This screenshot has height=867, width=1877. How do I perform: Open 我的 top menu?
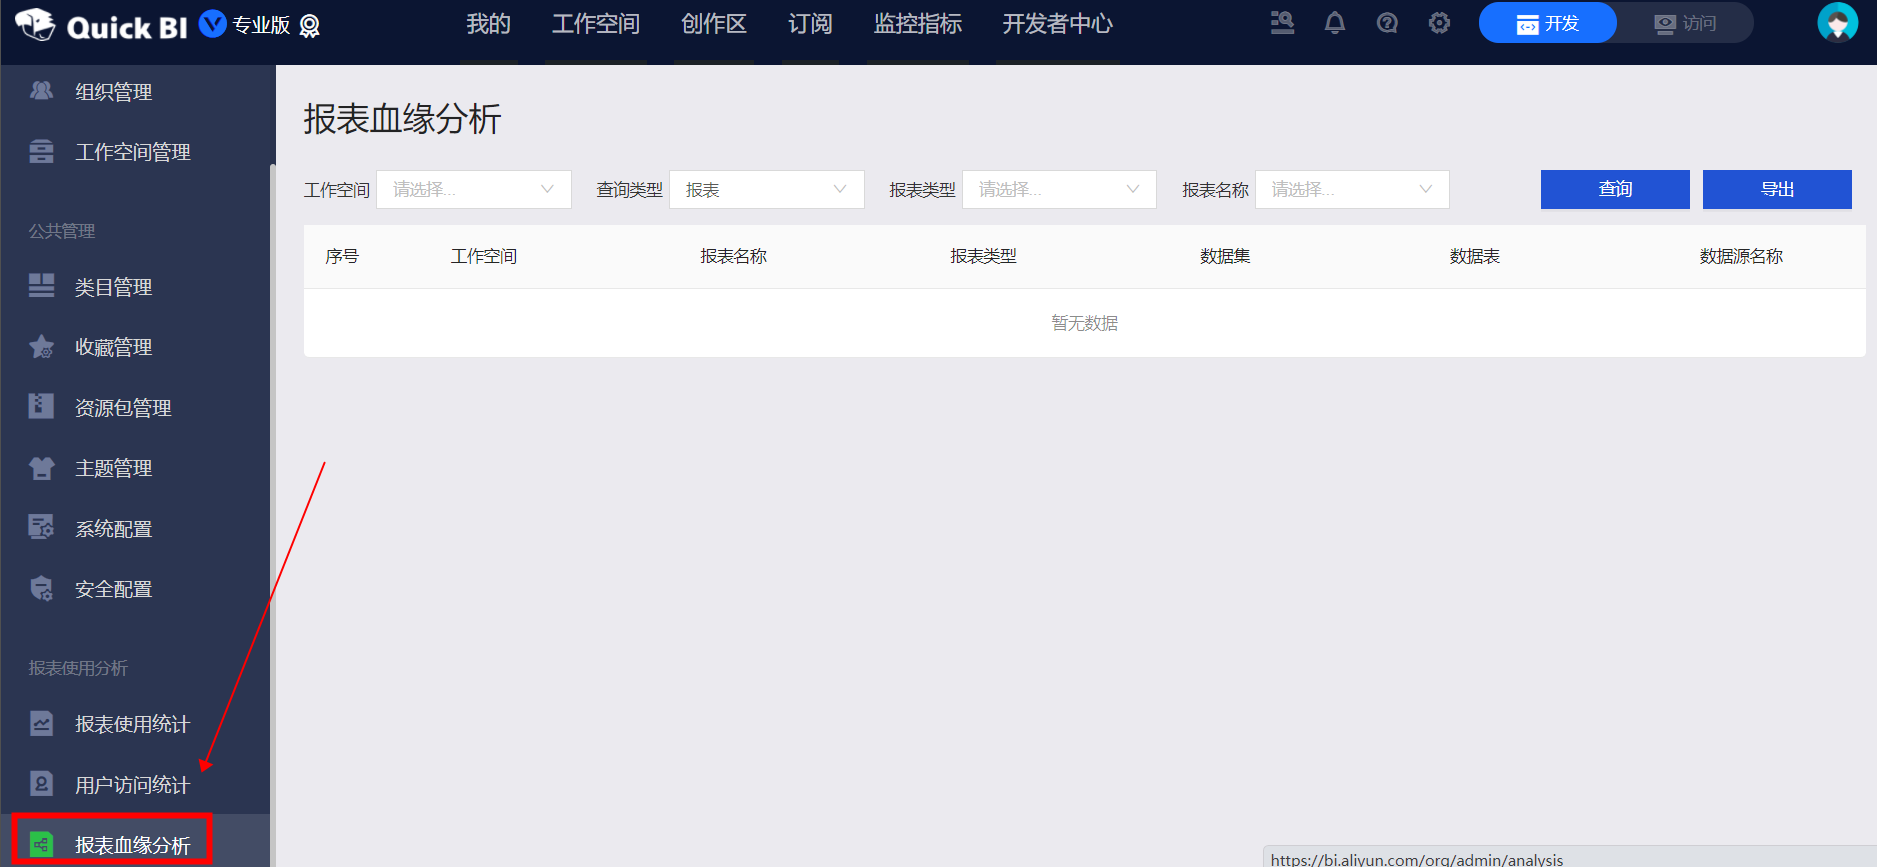488,24
